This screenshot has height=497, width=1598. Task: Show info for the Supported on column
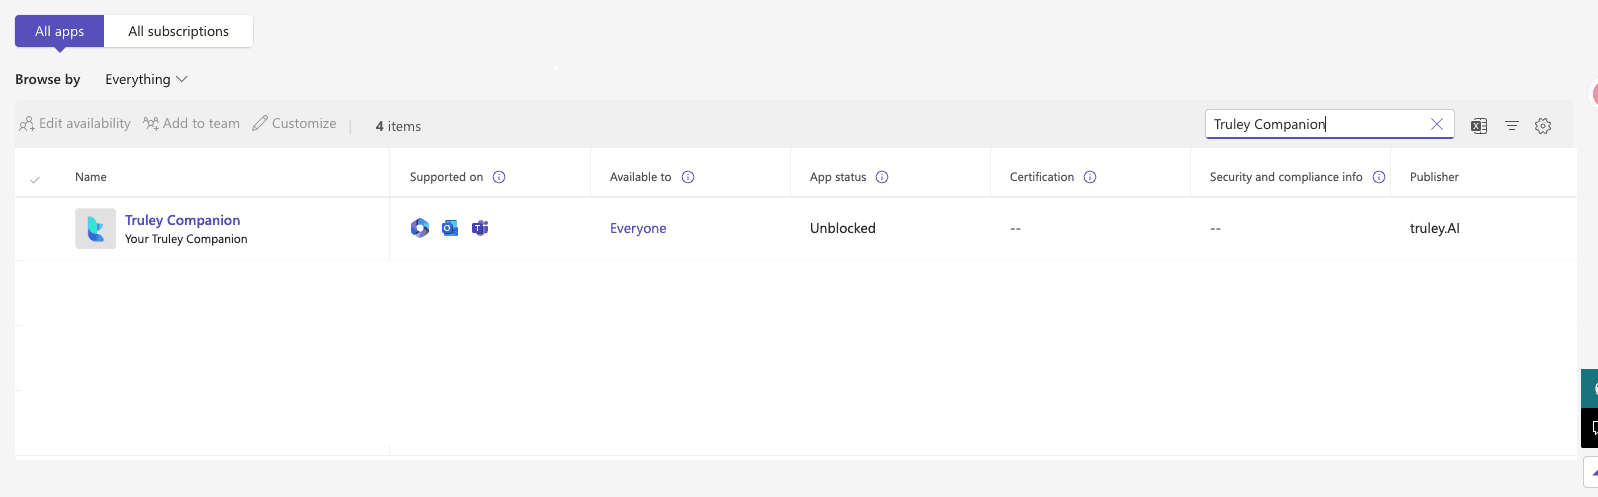coord(499,177)
